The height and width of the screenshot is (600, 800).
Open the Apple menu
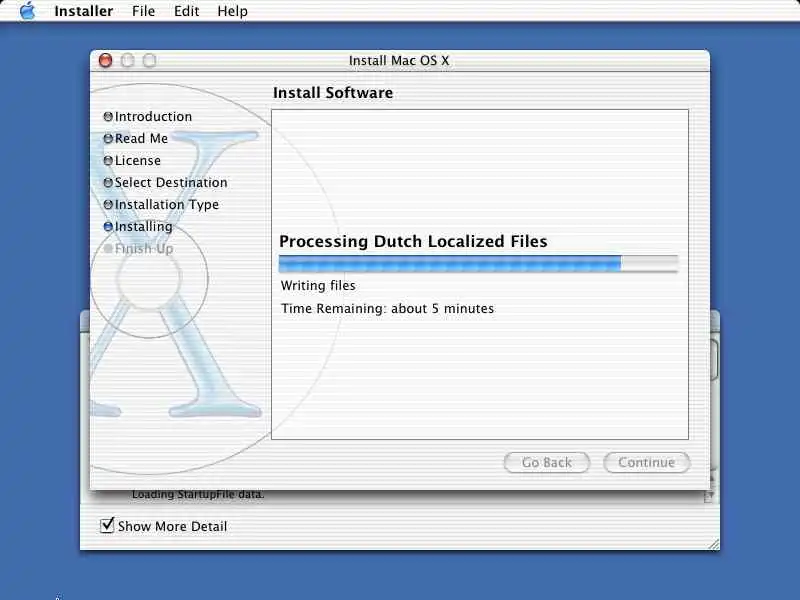tap(28, 11)
